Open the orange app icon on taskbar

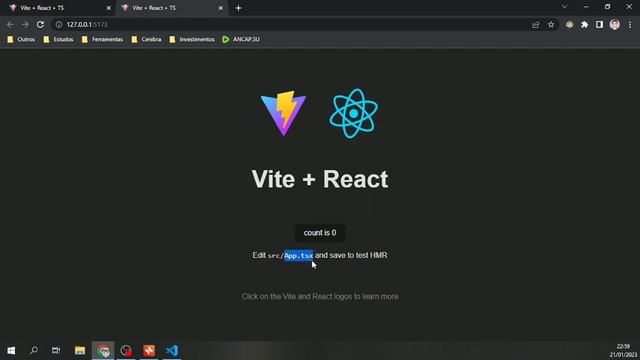click(x=149, y=351)
